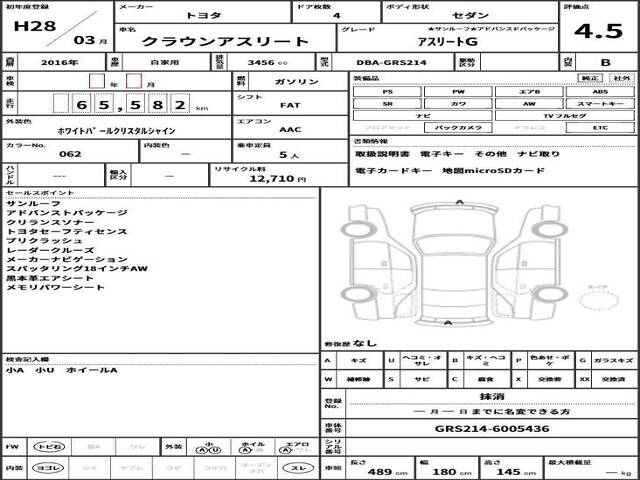Open the 燃料 ガソリン field
640x480 pixels.
pyautogui.click(x=286, y=80)
